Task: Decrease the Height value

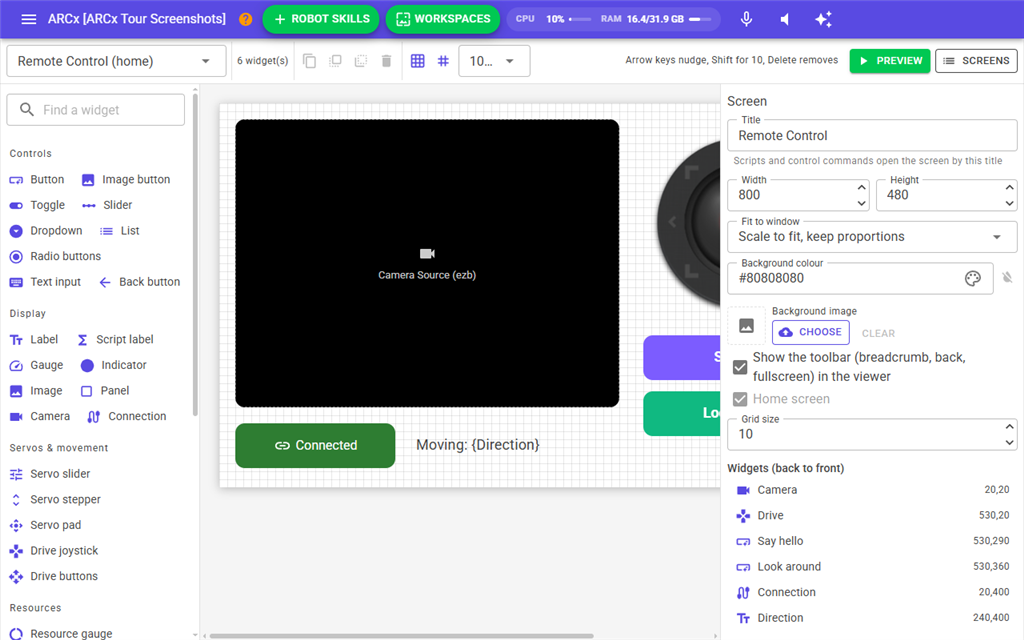Action: click(1010, 203)
